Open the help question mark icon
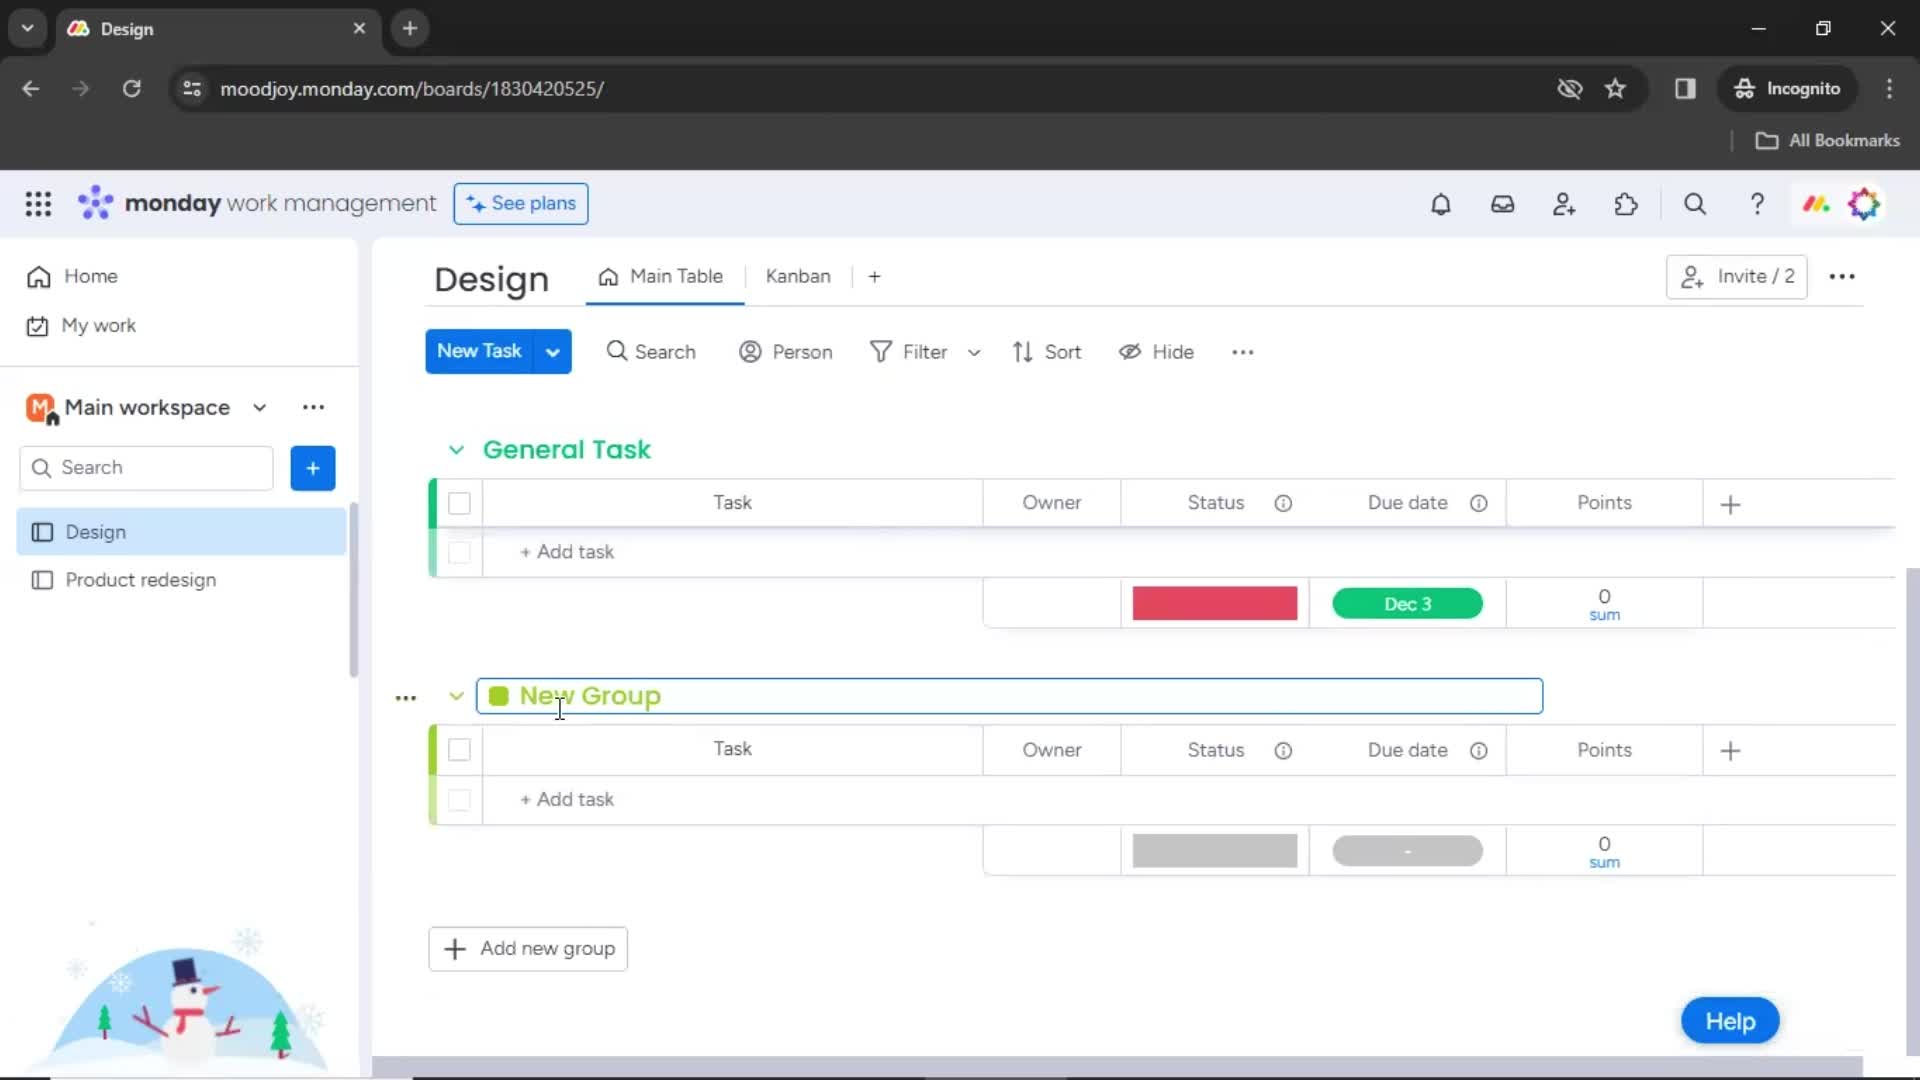The width and height of the screenshot is (1920, 1080). 1756,204
